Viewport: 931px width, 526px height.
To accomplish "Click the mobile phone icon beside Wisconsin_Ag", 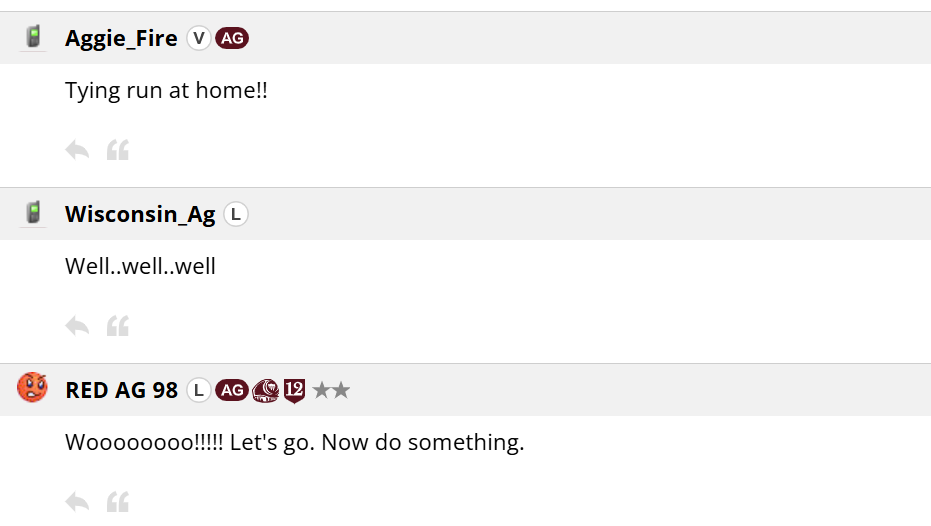I will [x=33, y=213].
